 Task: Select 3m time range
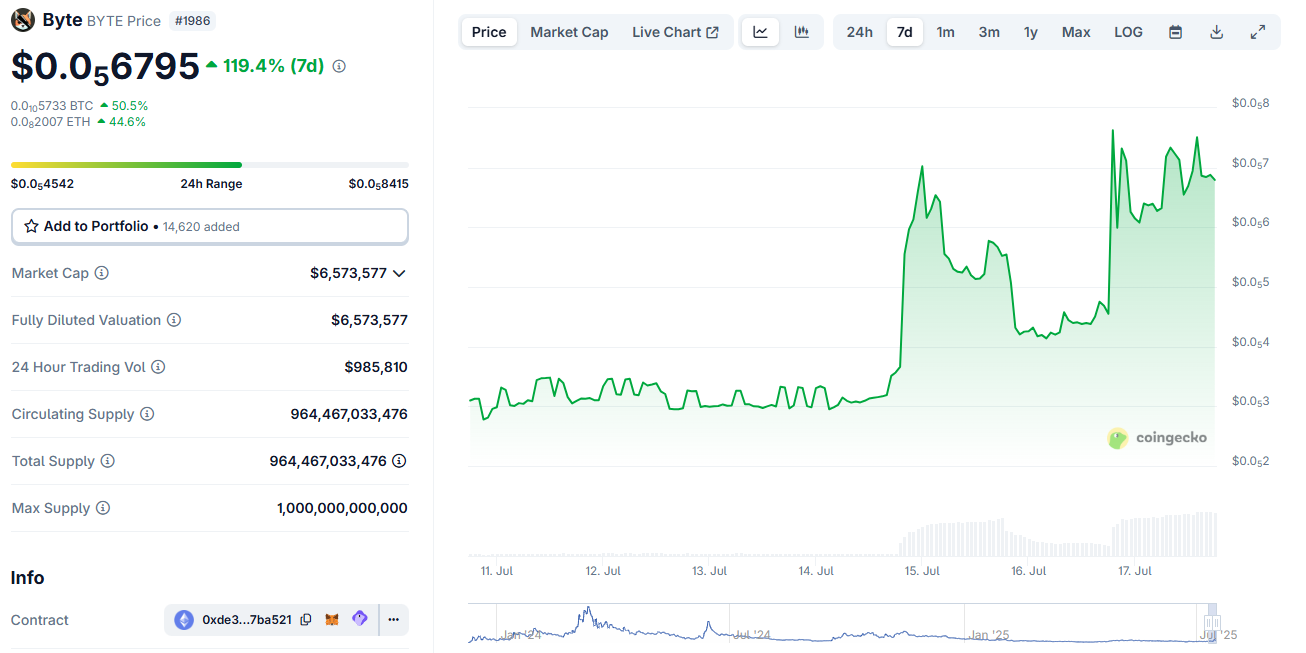point(989,32)
